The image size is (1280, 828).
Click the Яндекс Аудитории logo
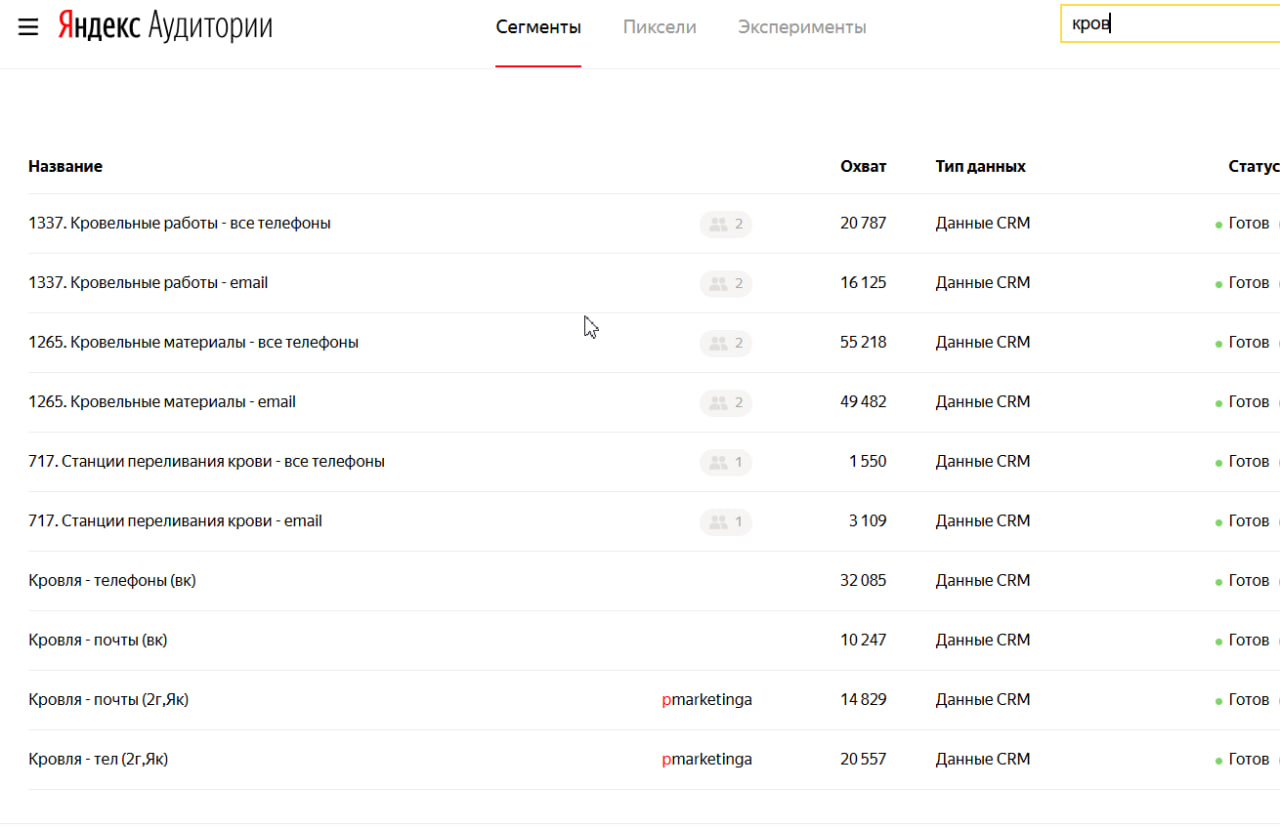click(165, 27)
